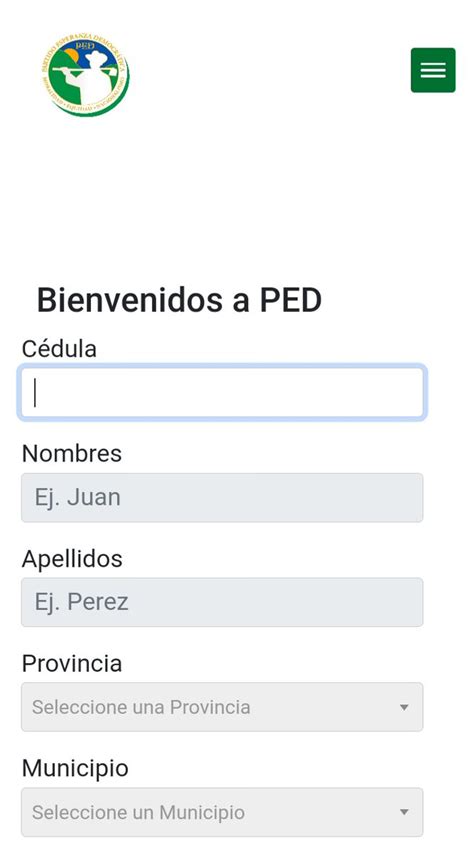The width and height of the screenshot is (474, 852).
Task: Click the Provincia label
Action: pyautogui.click(x=72, y=663)
